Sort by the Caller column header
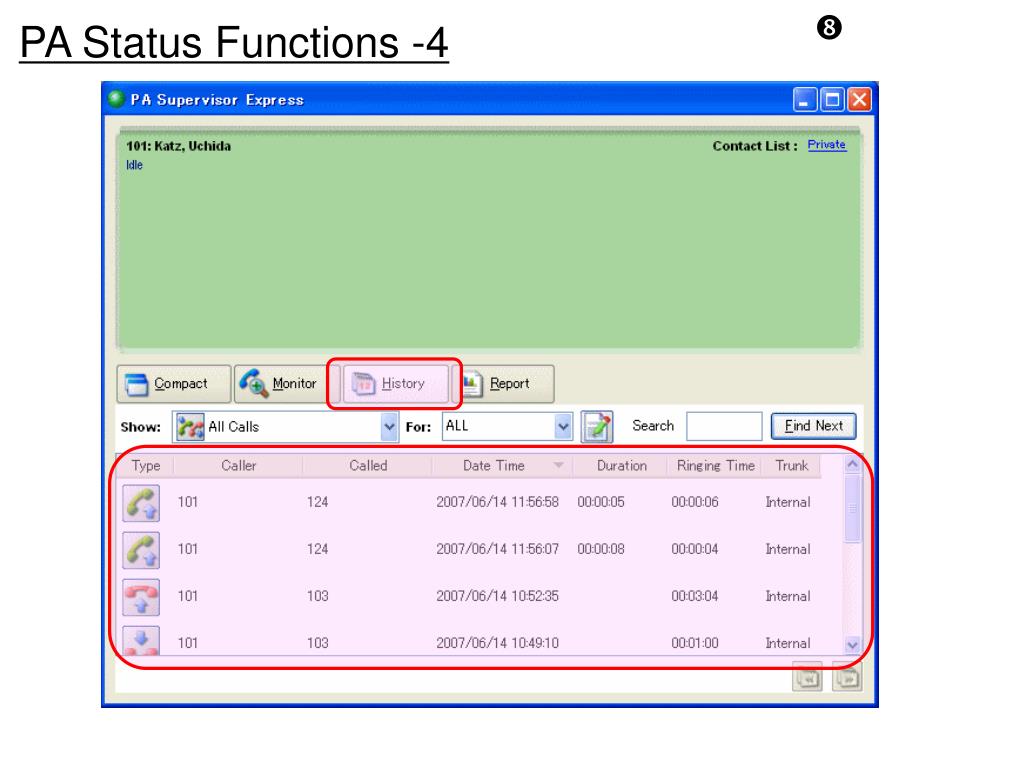1024x768 pixels. pyautogui.click(x=238, y=466)
